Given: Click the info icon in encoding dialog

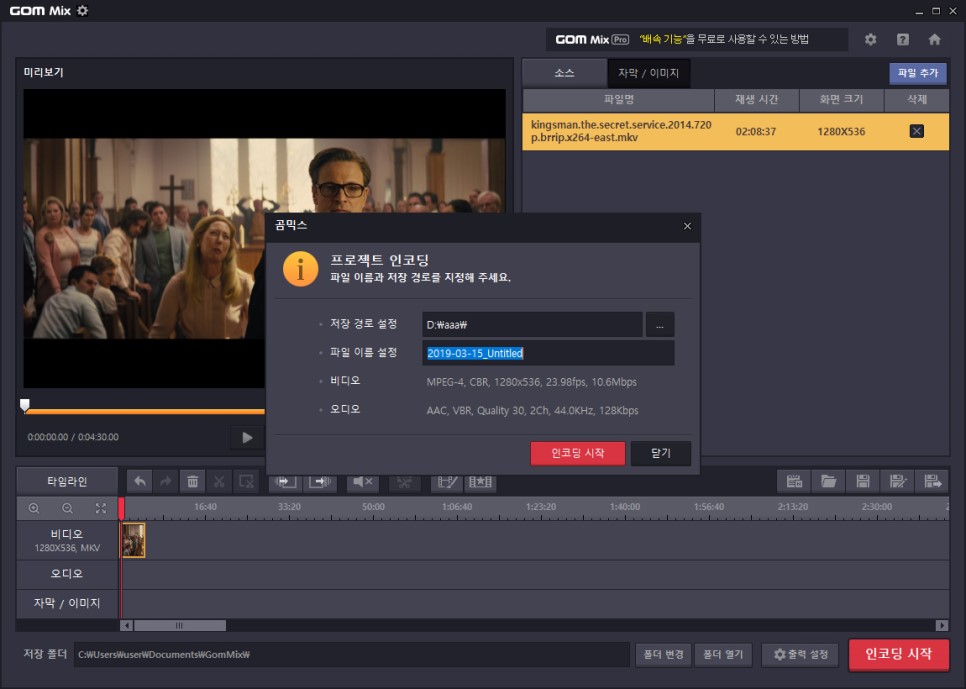Looking at the screenshot, I should [x=300, y=269].
